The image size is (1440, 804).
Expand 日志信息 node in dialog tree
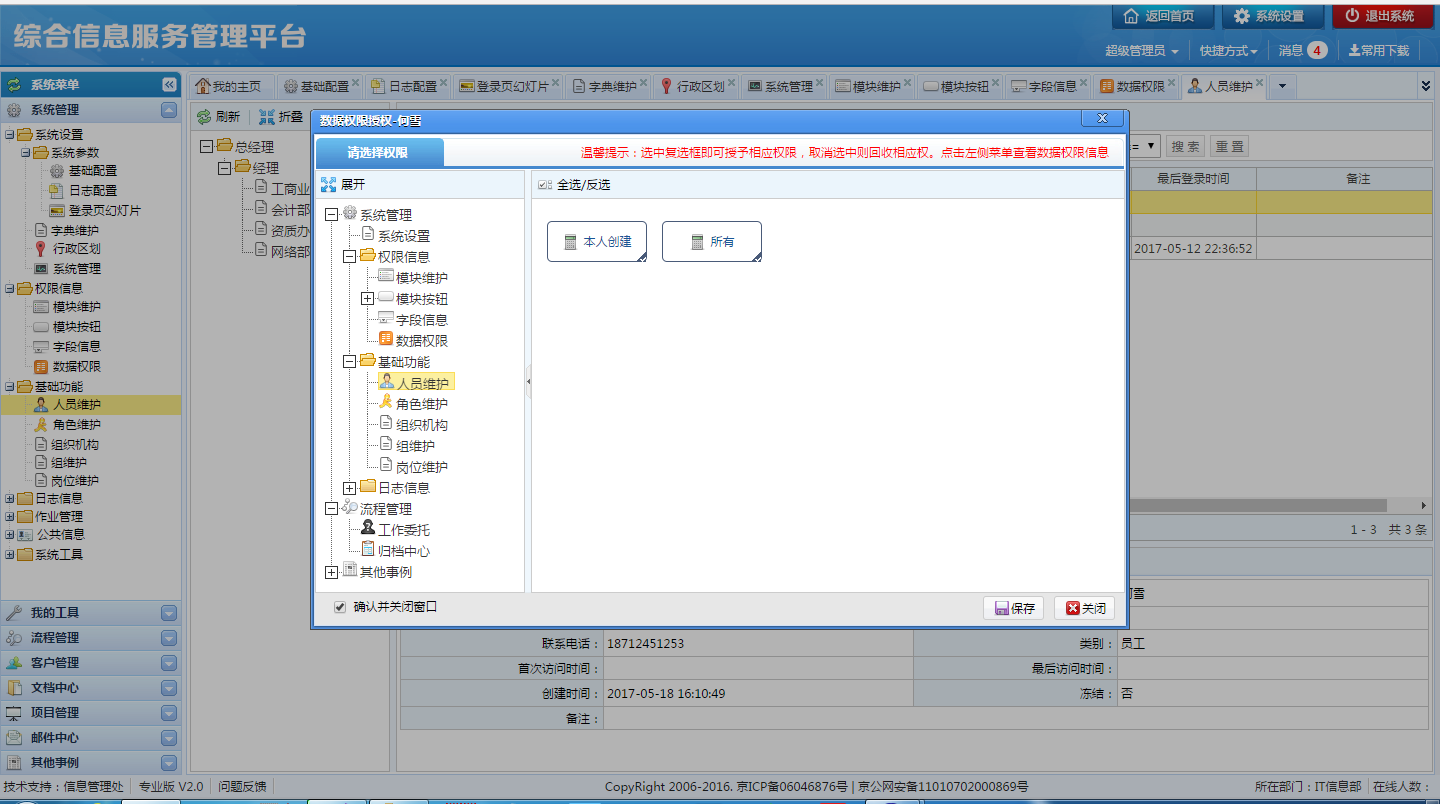tap(350, 487)
